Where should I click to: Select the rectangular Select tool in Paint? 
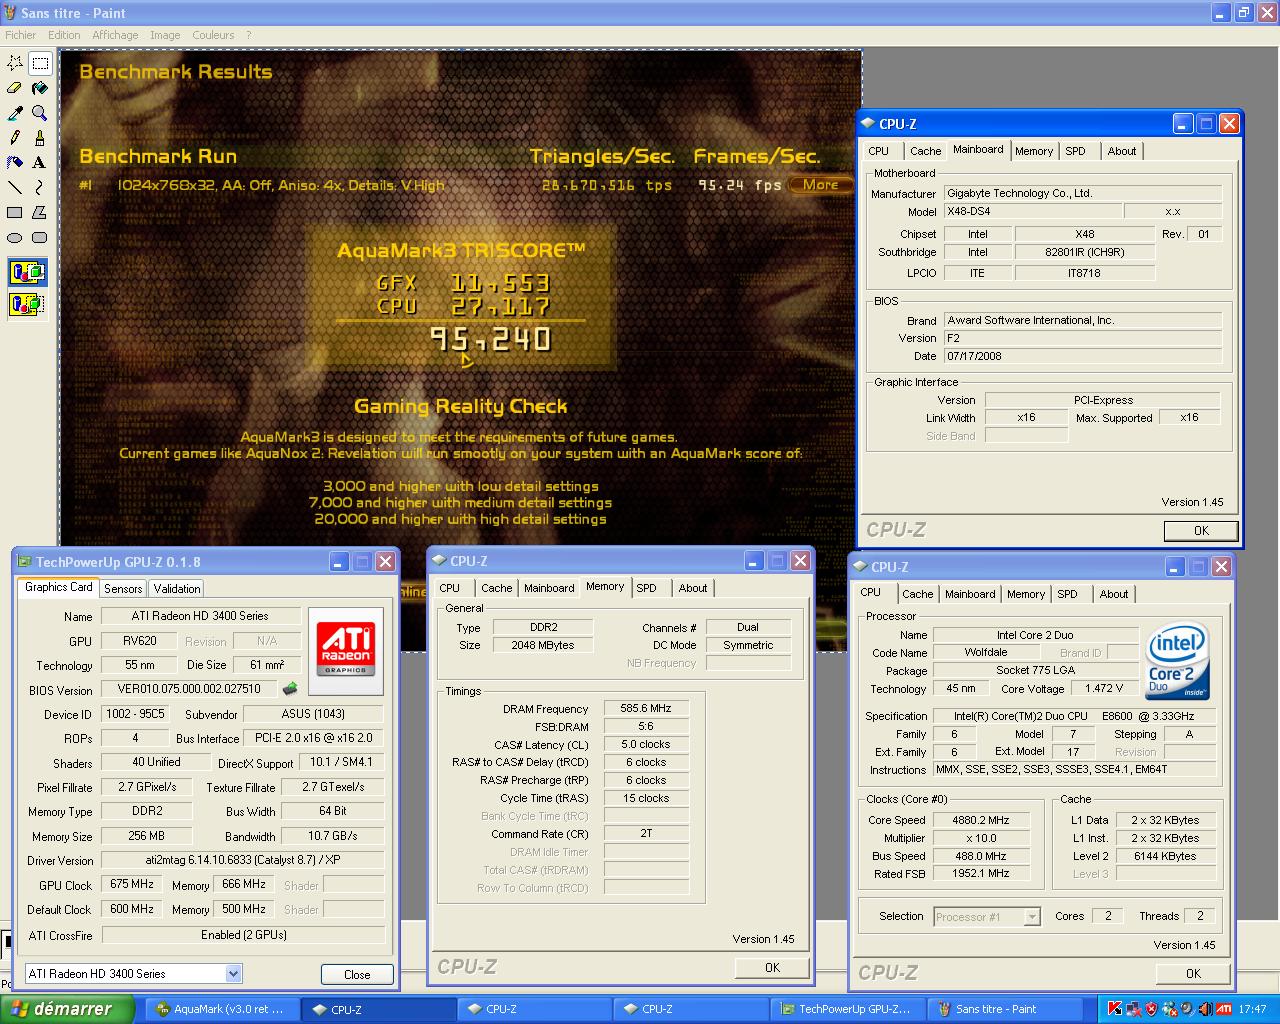pyautogui.click(x=40, y=63)
